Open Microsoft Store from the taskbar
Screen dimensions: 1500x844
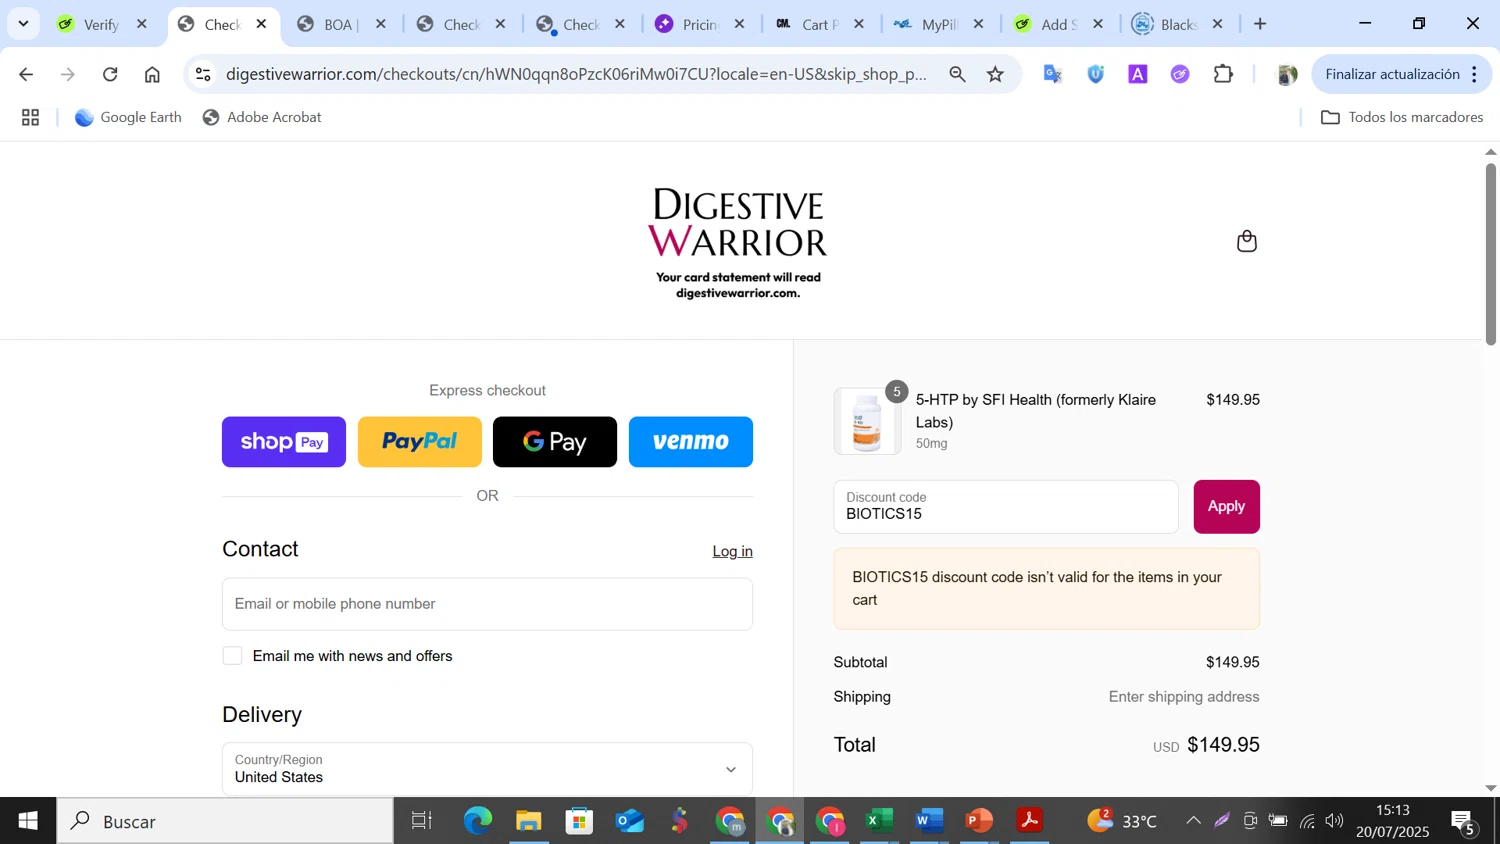click(x=579, y=821)
